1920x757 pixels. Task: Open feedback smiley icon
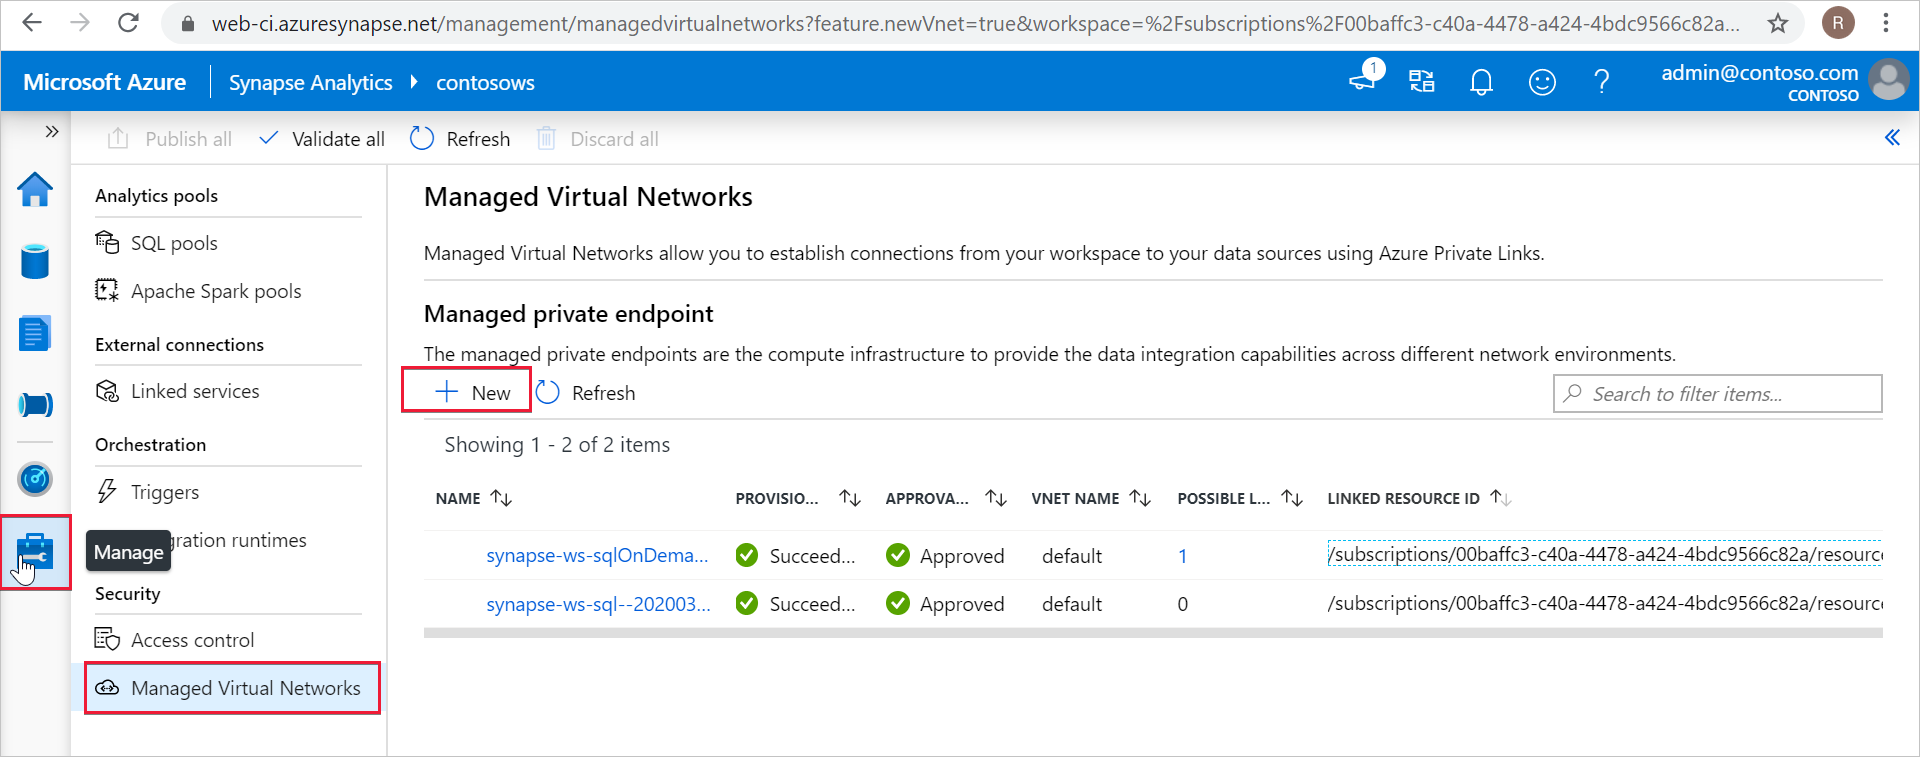[x=1542, y=82]
